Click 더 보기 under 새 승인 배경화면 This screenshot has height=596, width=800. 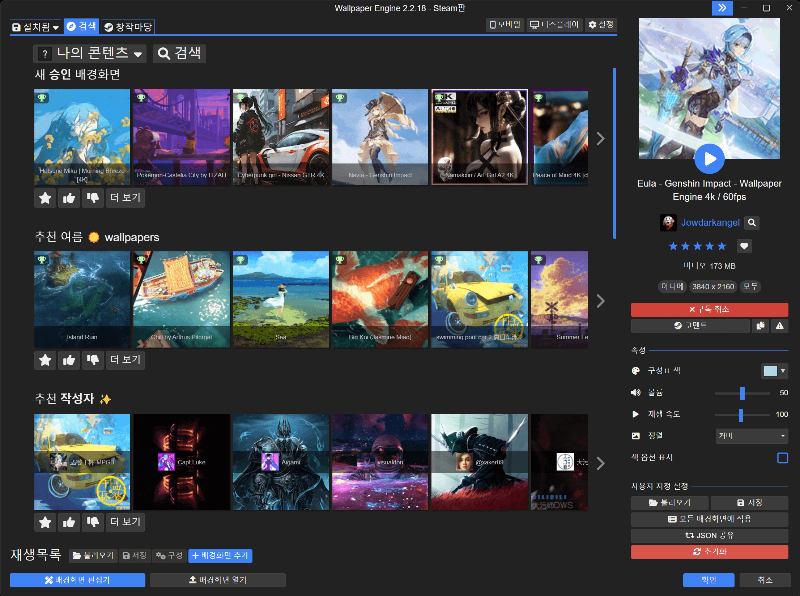126,198
